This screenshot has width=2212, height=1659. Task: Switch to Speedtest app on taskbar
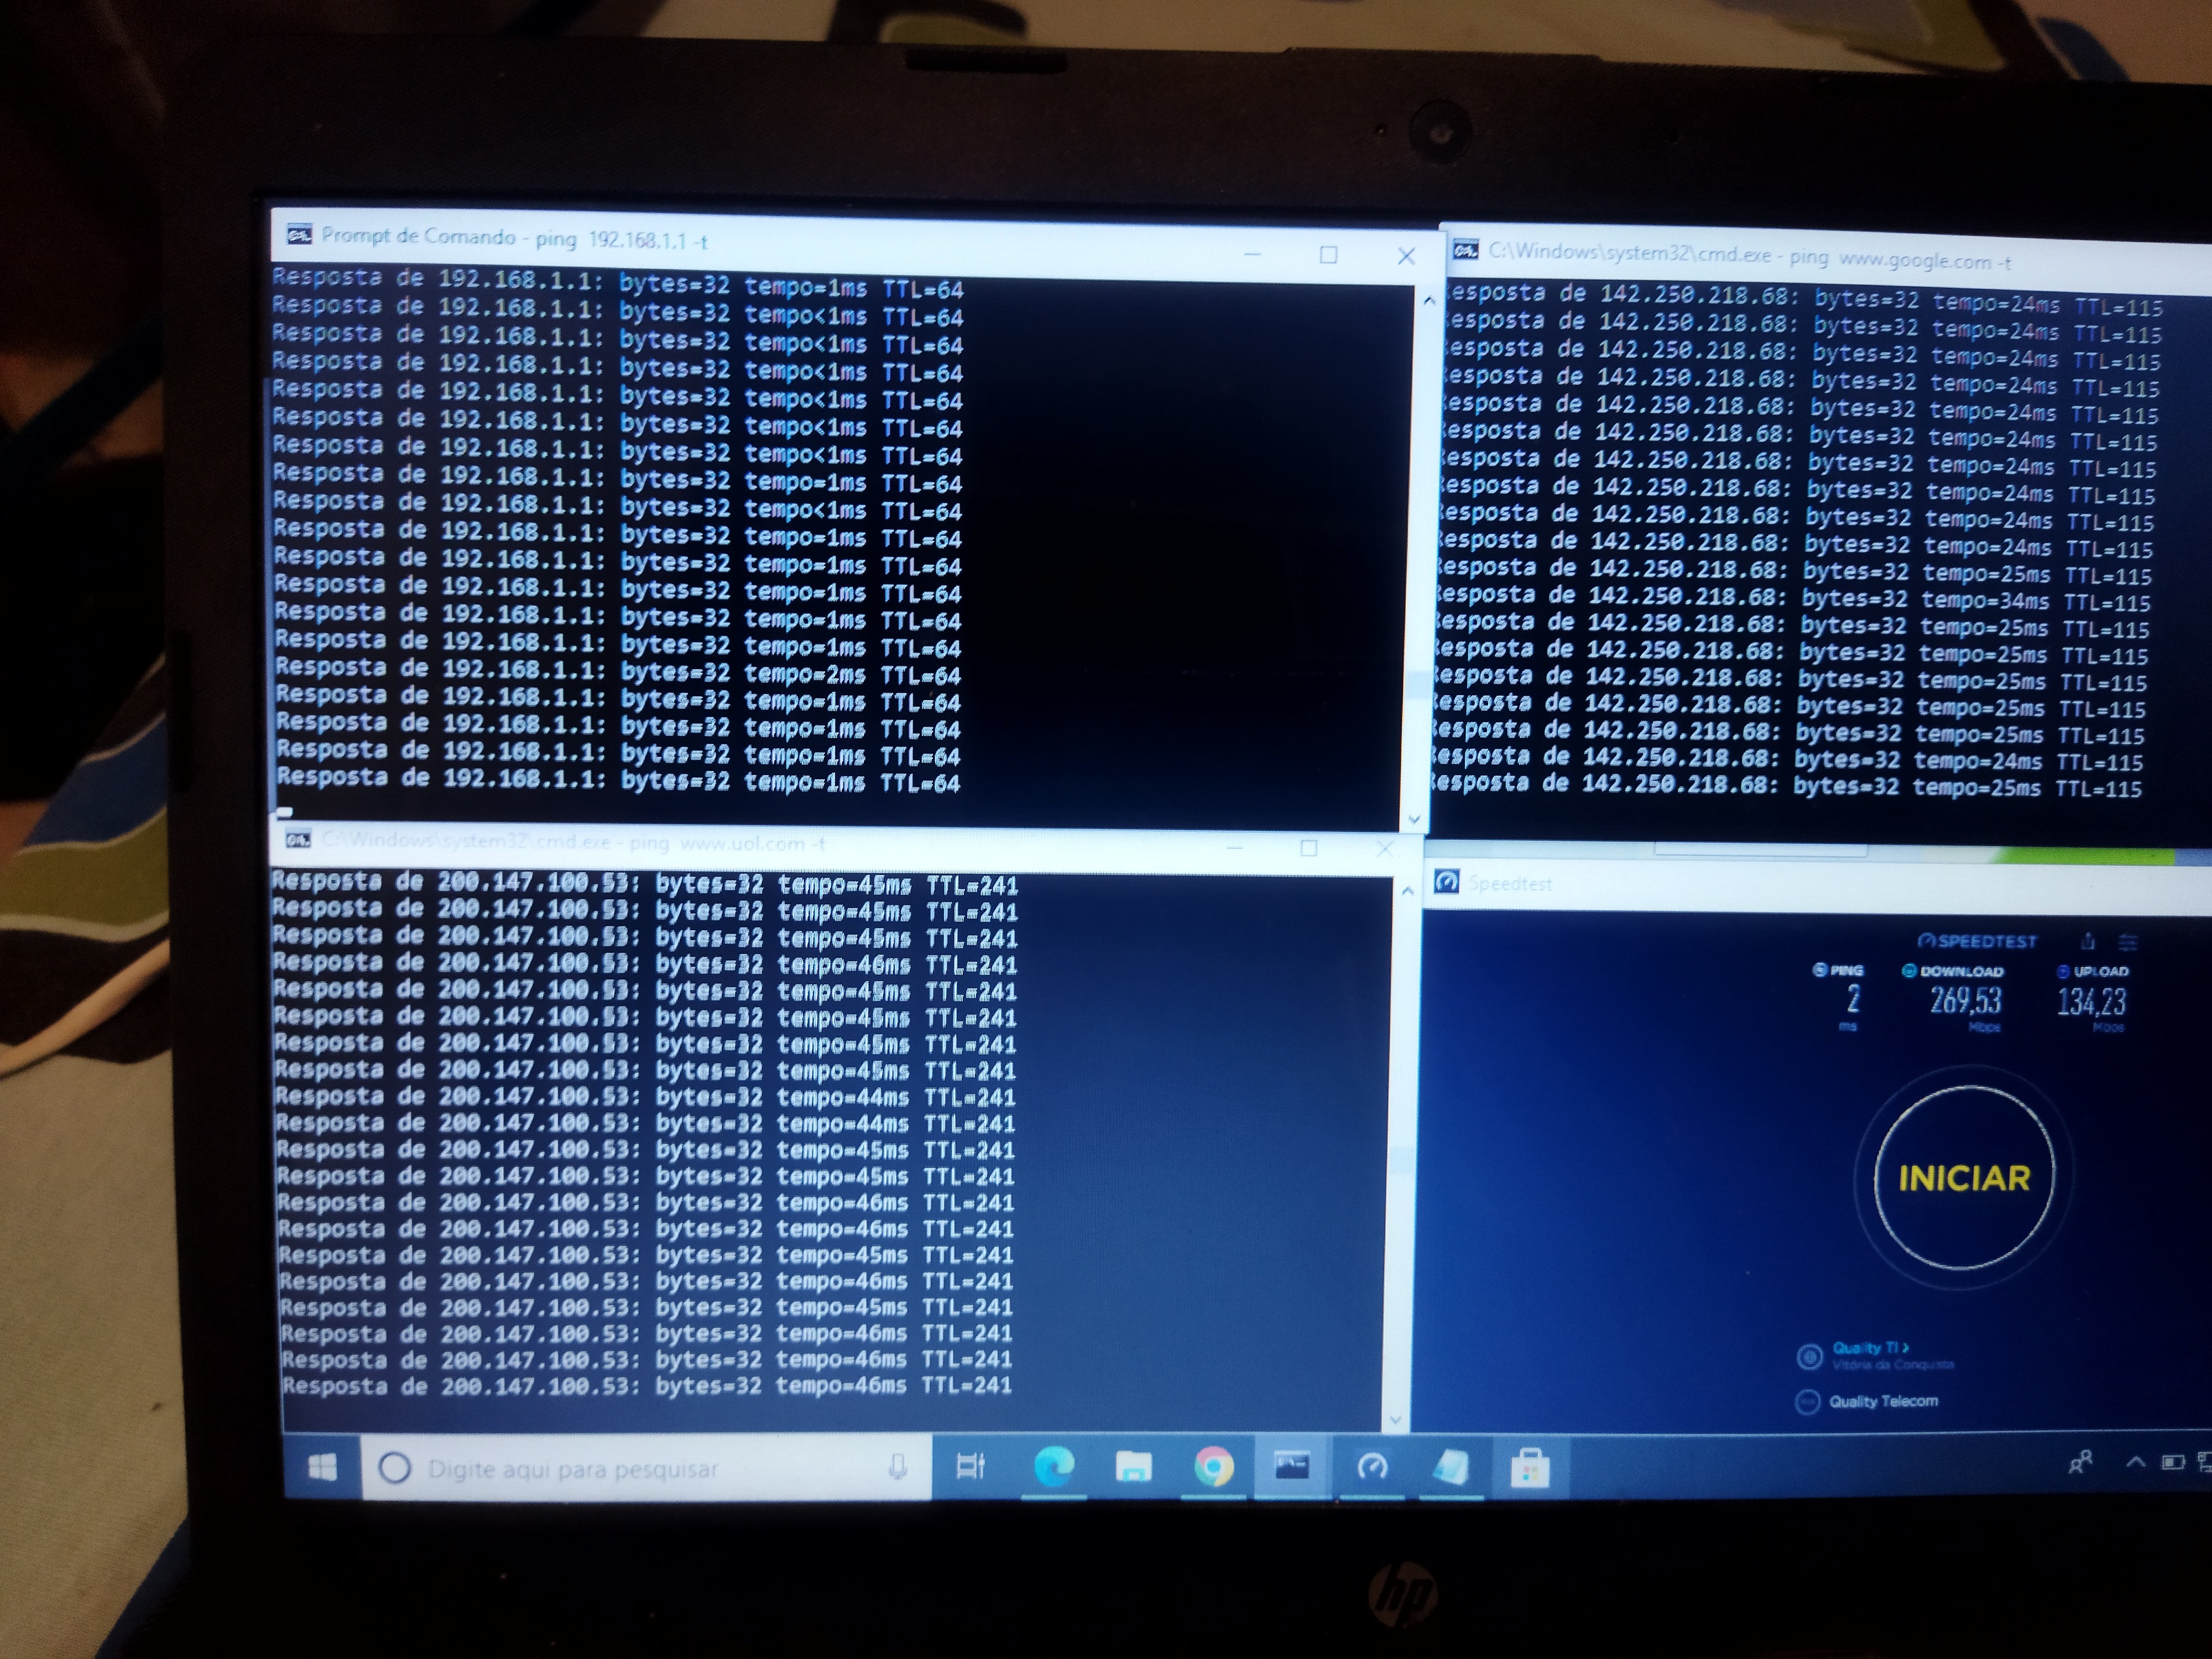coord(1372,1467)
